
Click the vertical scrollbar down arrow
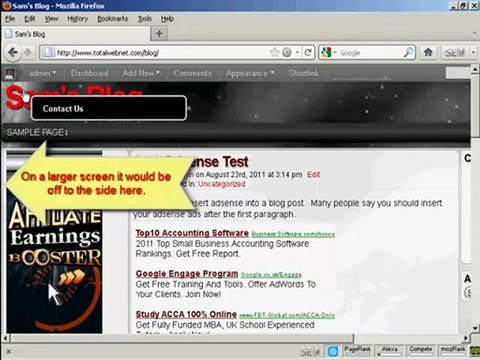click(475, 328)
